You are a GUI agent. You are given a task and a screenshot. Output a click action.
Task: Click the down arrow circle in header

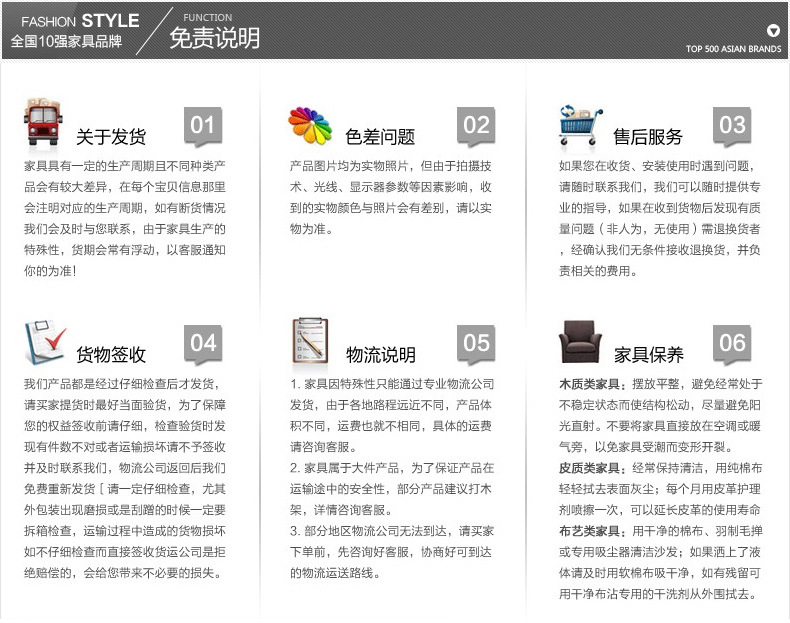pyautogui.click(x=773, y=31)
